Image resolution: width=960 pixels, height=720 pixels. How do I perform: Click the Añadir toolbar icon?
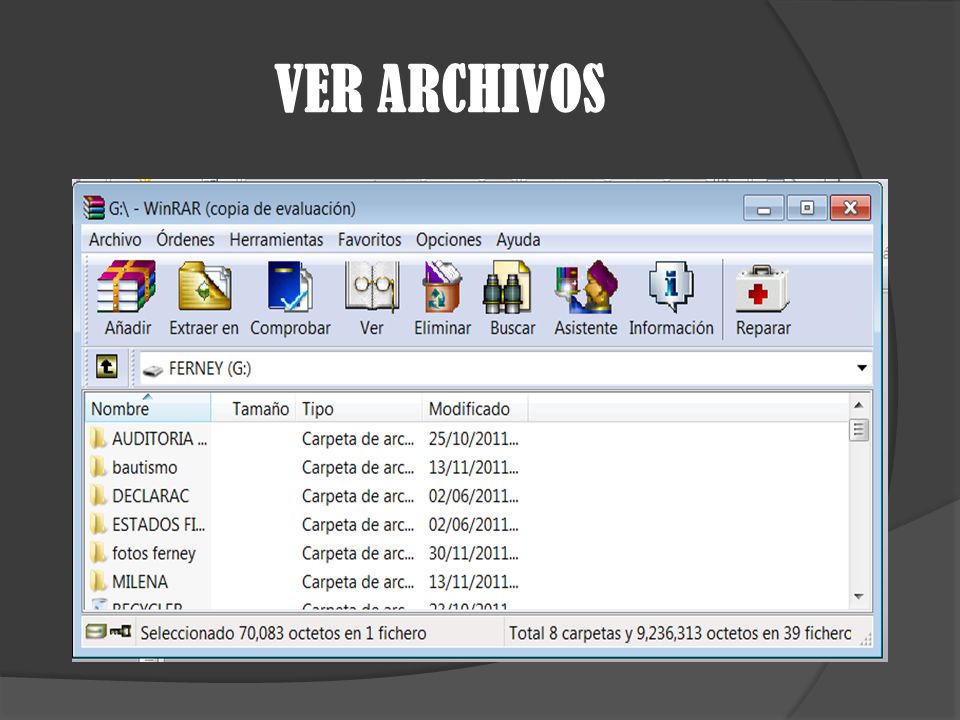pyautogui.click(x=127, y=286)
